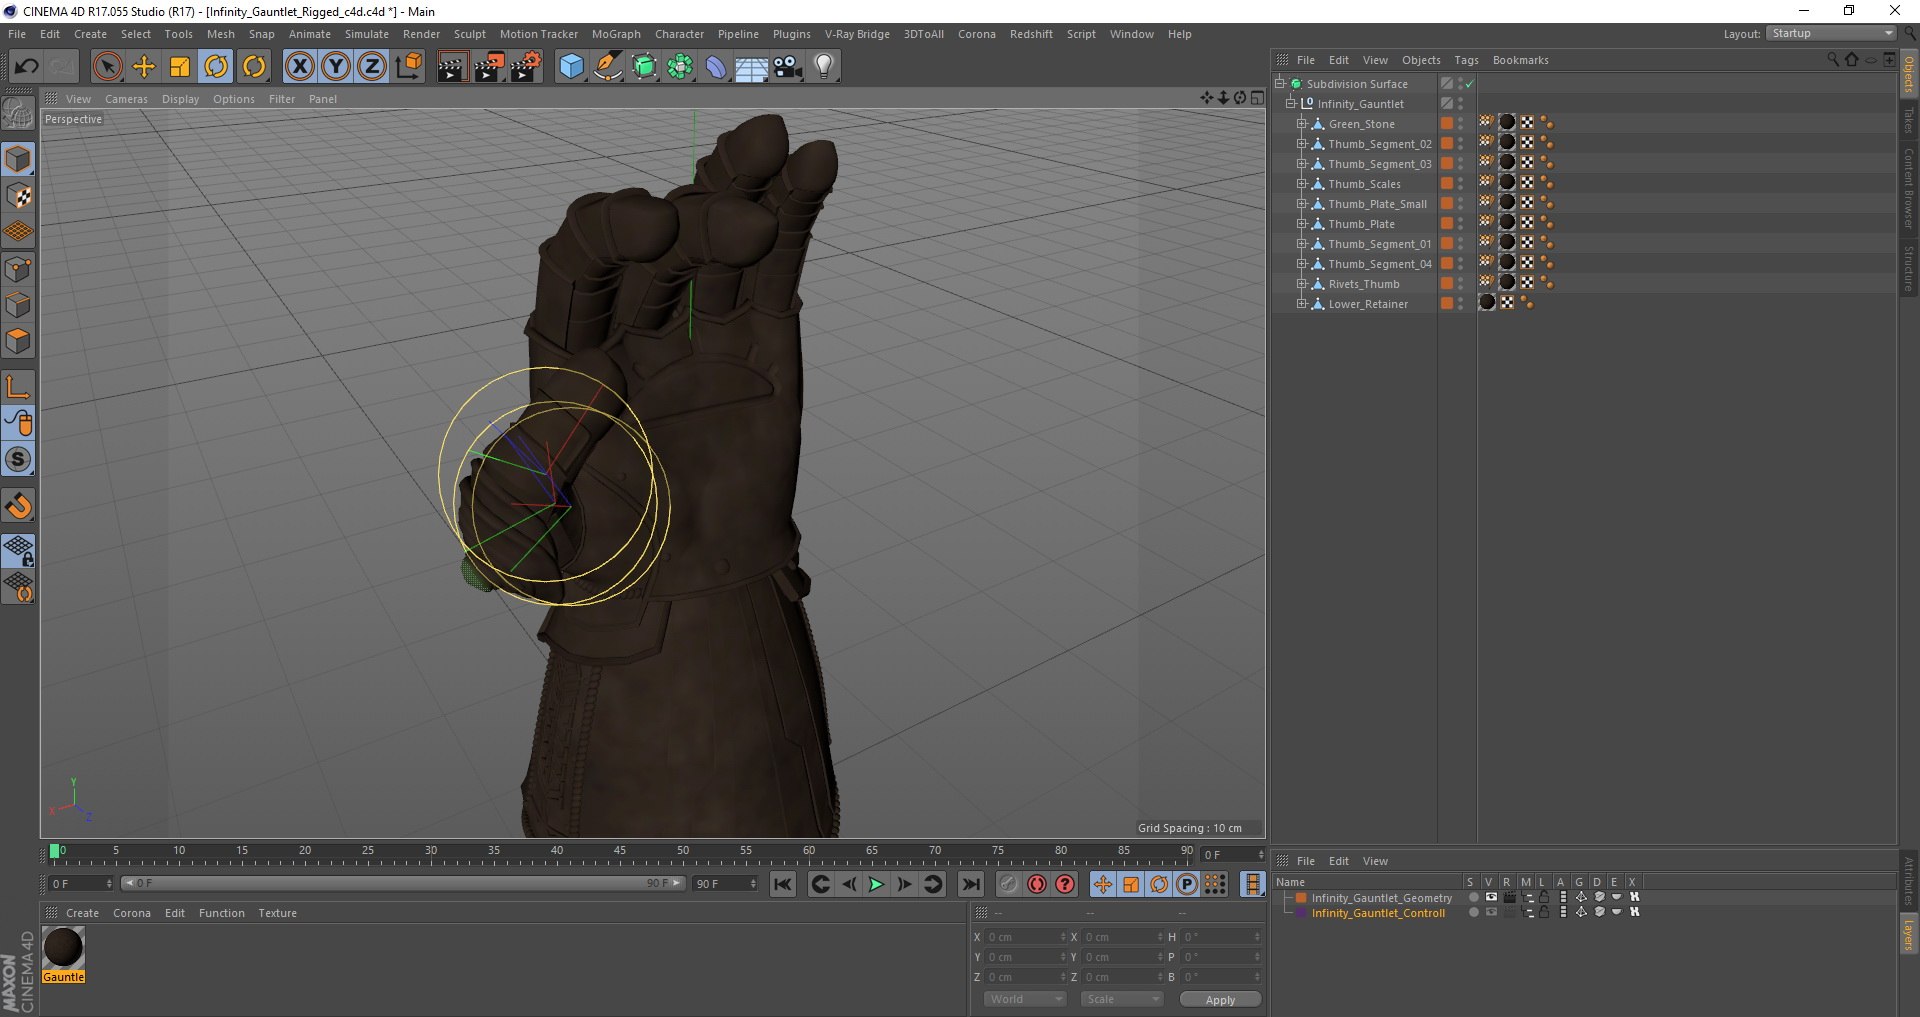Viewport: 1920px width, 1017px height.
Task: Click Infinity_Gauntlet_Geometry layer color swatch
Action: (x=1301, y=897)
